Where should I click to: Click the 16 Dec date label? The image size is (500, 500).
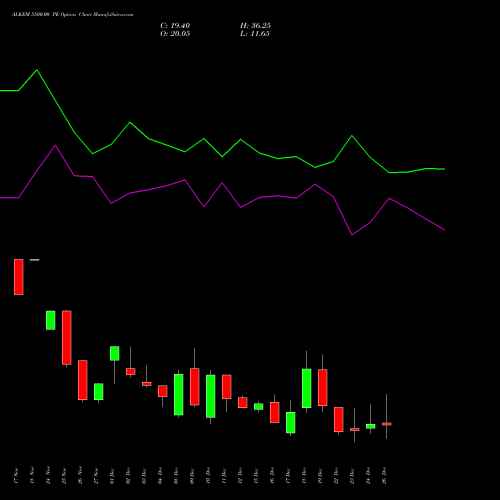272,476
